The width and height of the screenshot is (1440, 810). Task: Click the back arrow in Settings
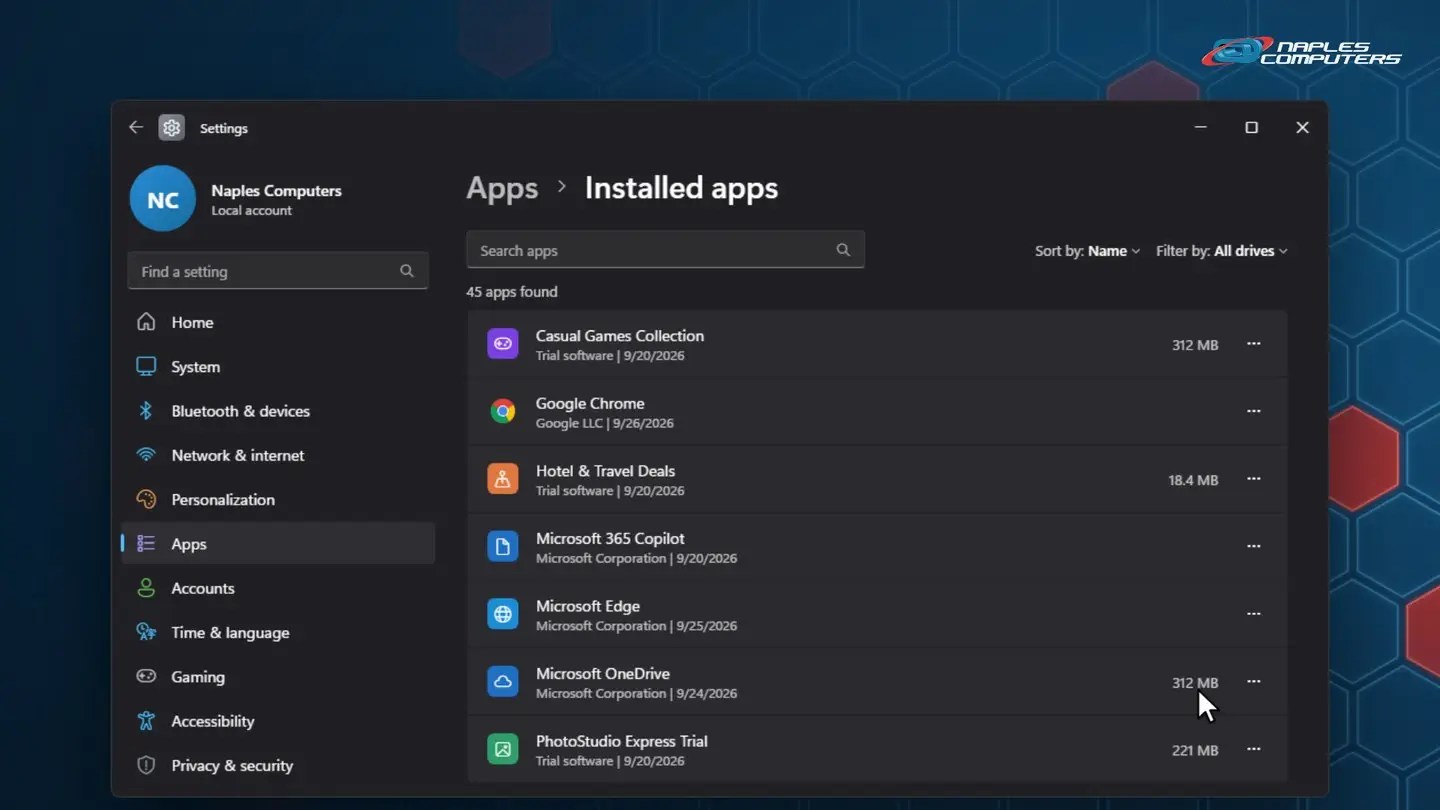click(136, 128)
